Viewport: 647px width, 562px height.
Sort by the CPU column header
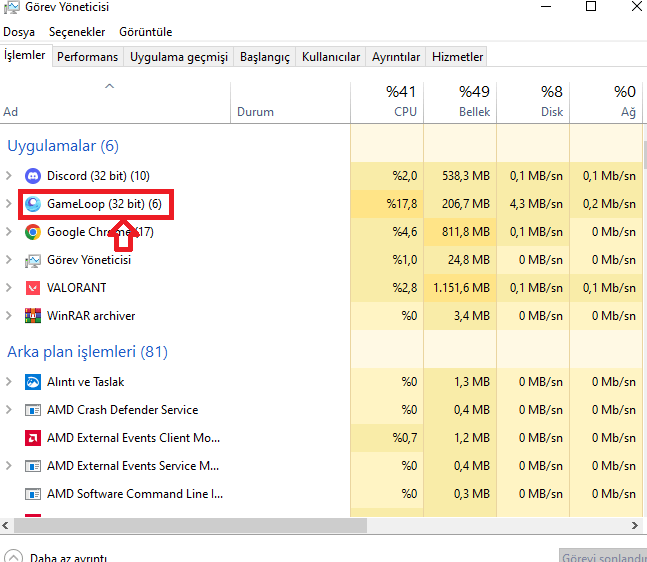pos(387,102)
